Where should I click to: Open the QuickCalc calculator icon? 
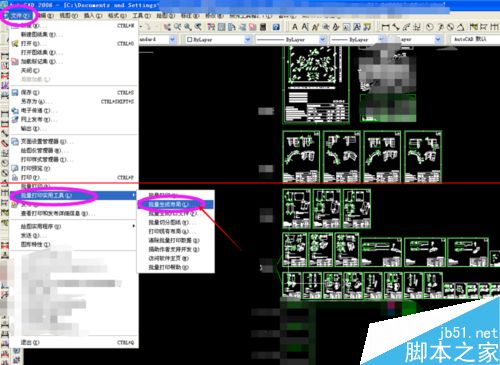pyautogui.click(x=263, y=27)
